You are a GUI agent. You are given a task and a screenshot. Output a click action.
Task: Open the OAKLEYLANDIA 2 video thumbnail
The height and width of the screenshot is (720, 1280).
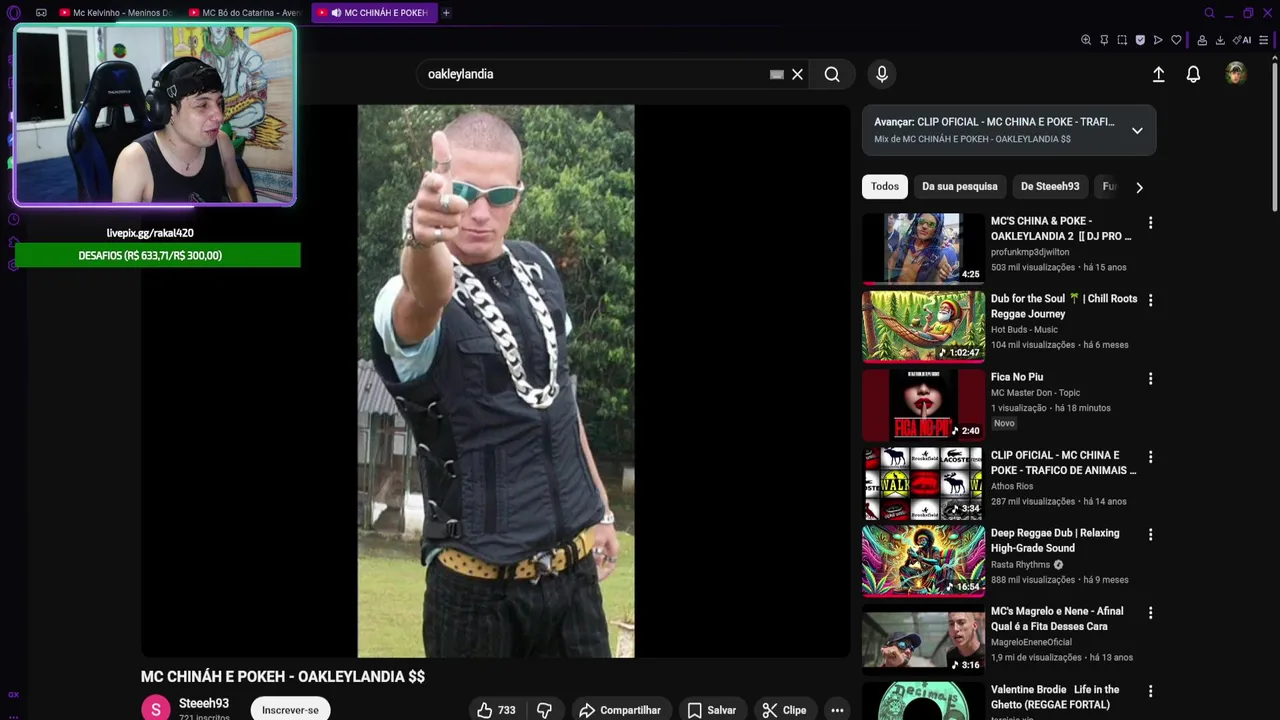(923, 248)
